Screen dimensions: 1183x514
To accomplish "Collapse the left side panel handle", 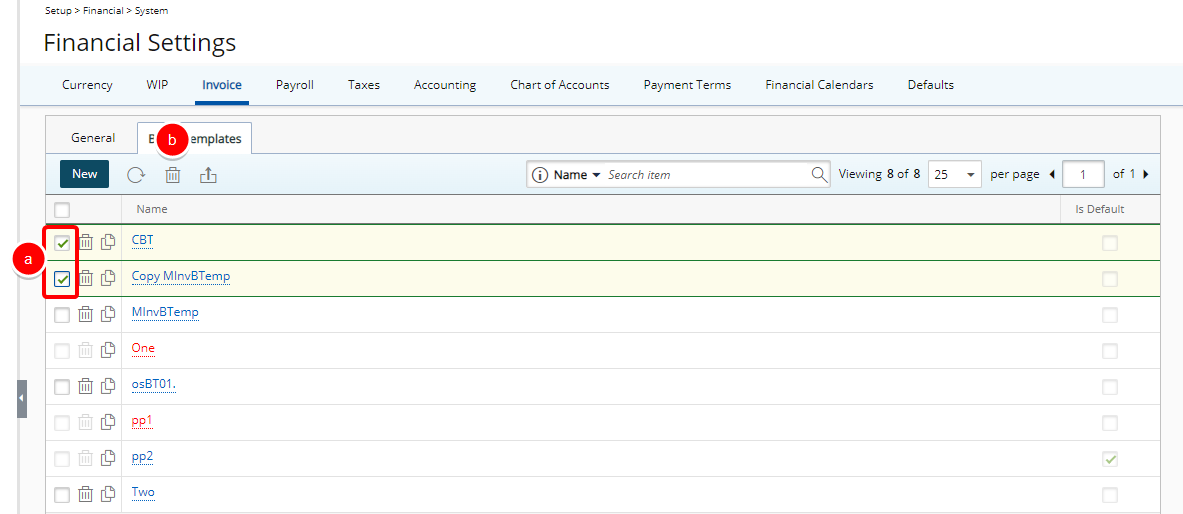I will [22, 399].
